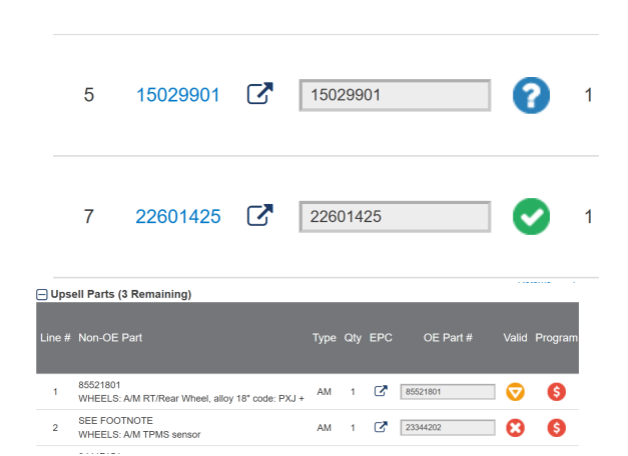Open part number 15029901 link

(178, 95)
